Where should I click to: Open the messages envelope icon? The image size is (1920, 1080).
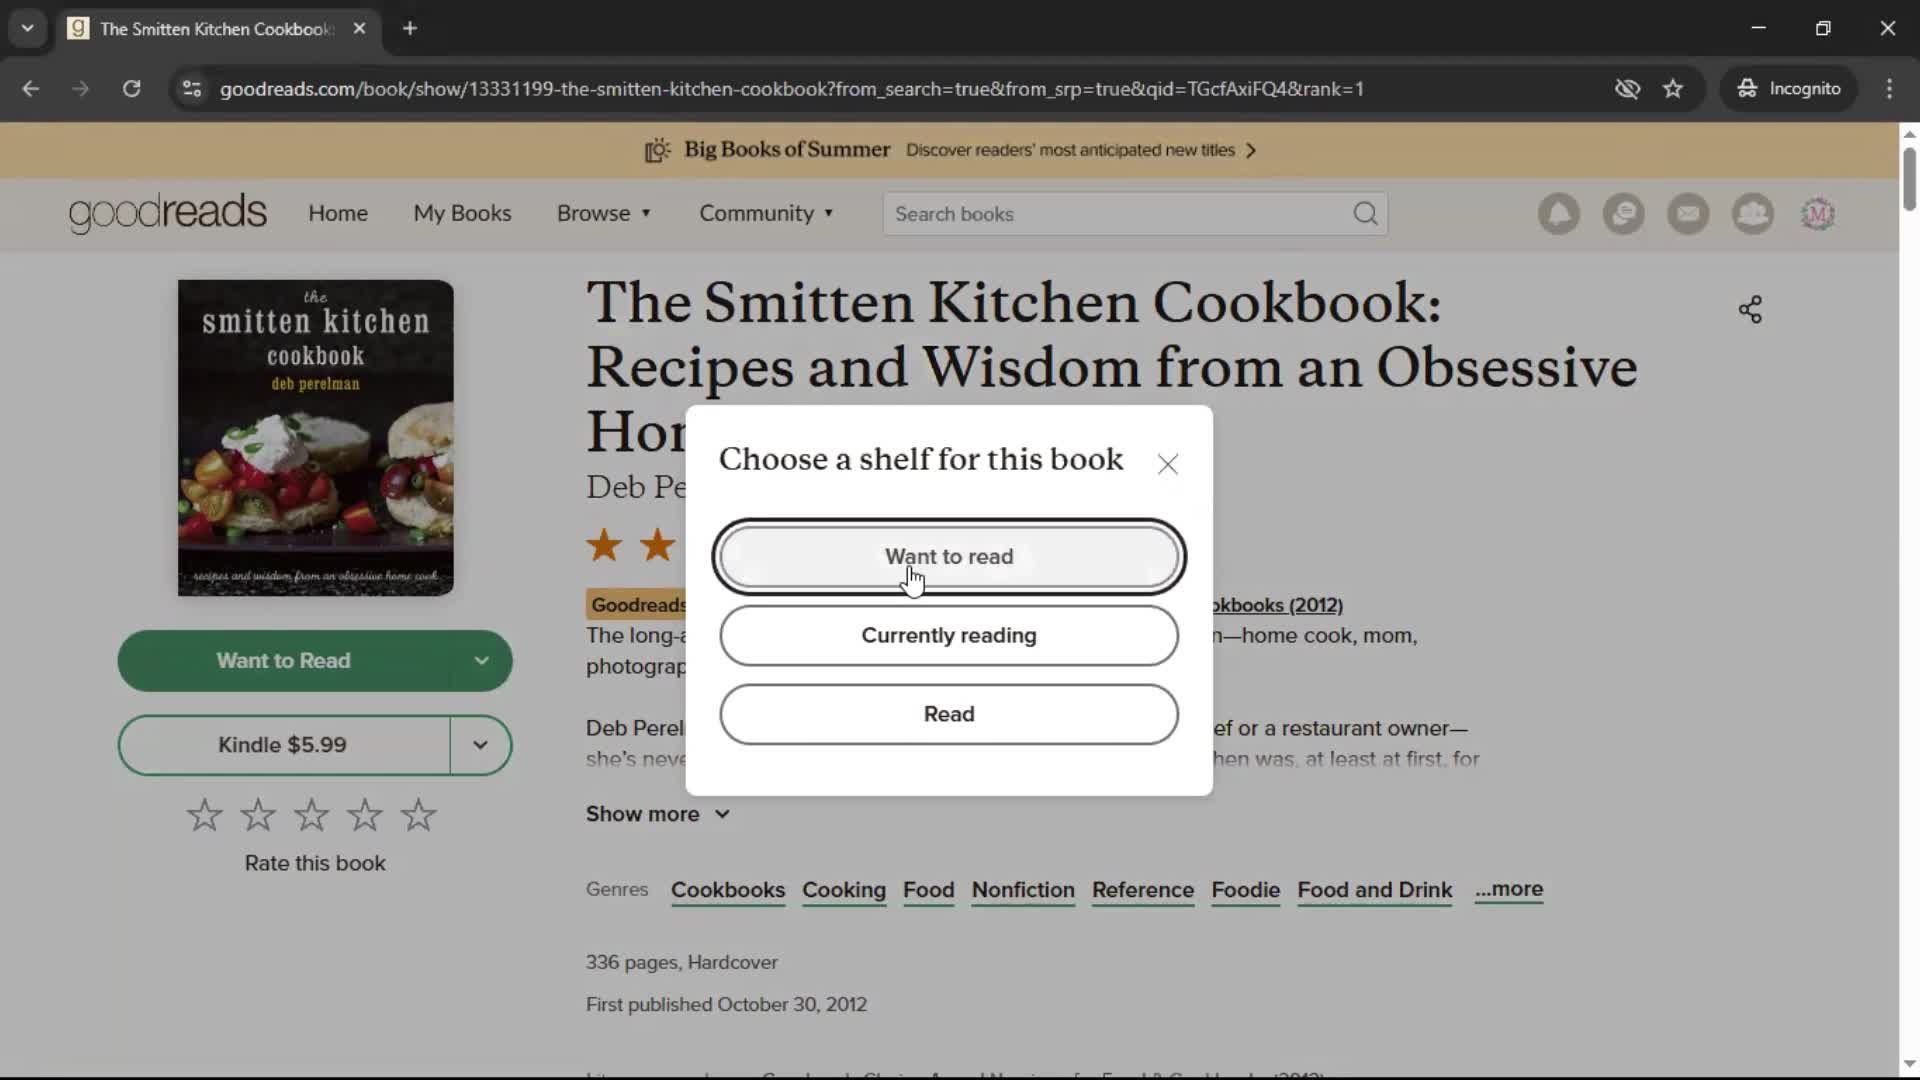[x=1688, y=214]
